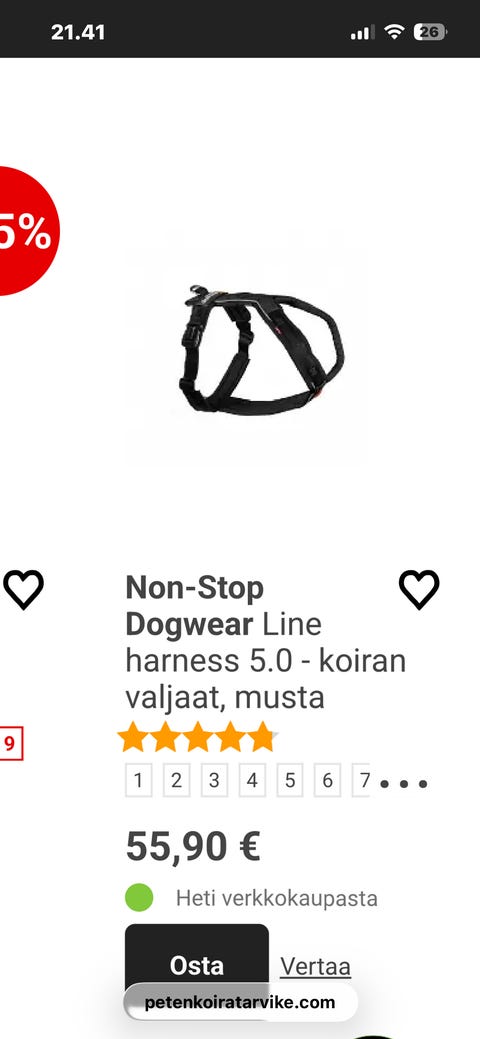The height and width of the screenshot is (1039, 480).
Task: Tap the cellular signal bars icon
Action: coord(362,32)
